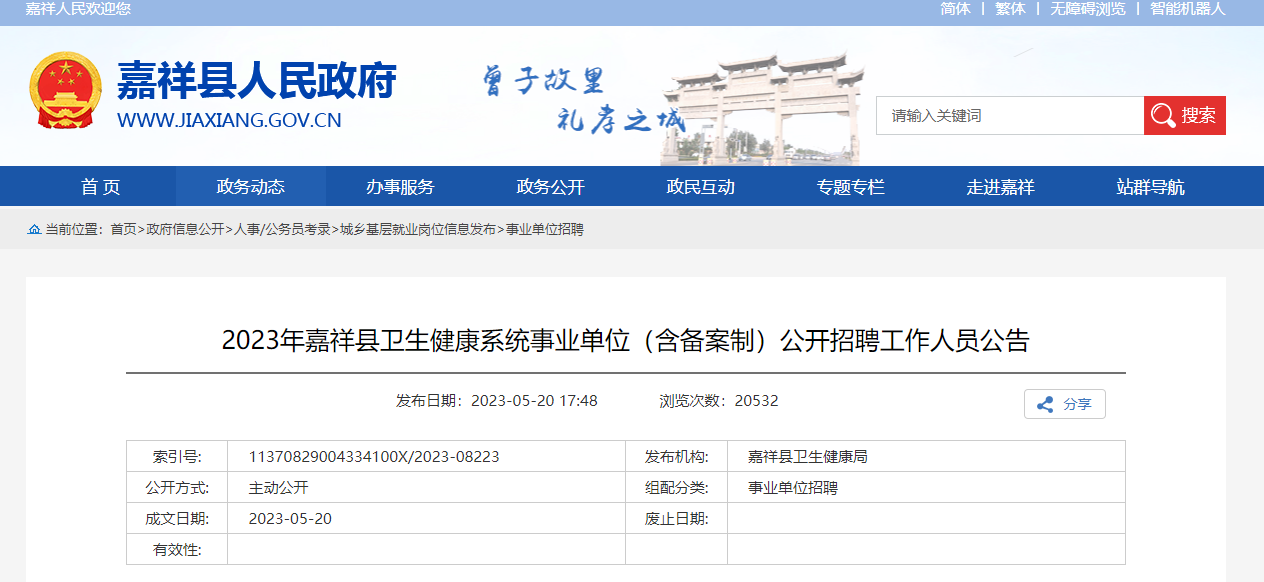The image size is (1264, 582).
Task: Click the 公开方式 label cell
Action: point(177,488)
